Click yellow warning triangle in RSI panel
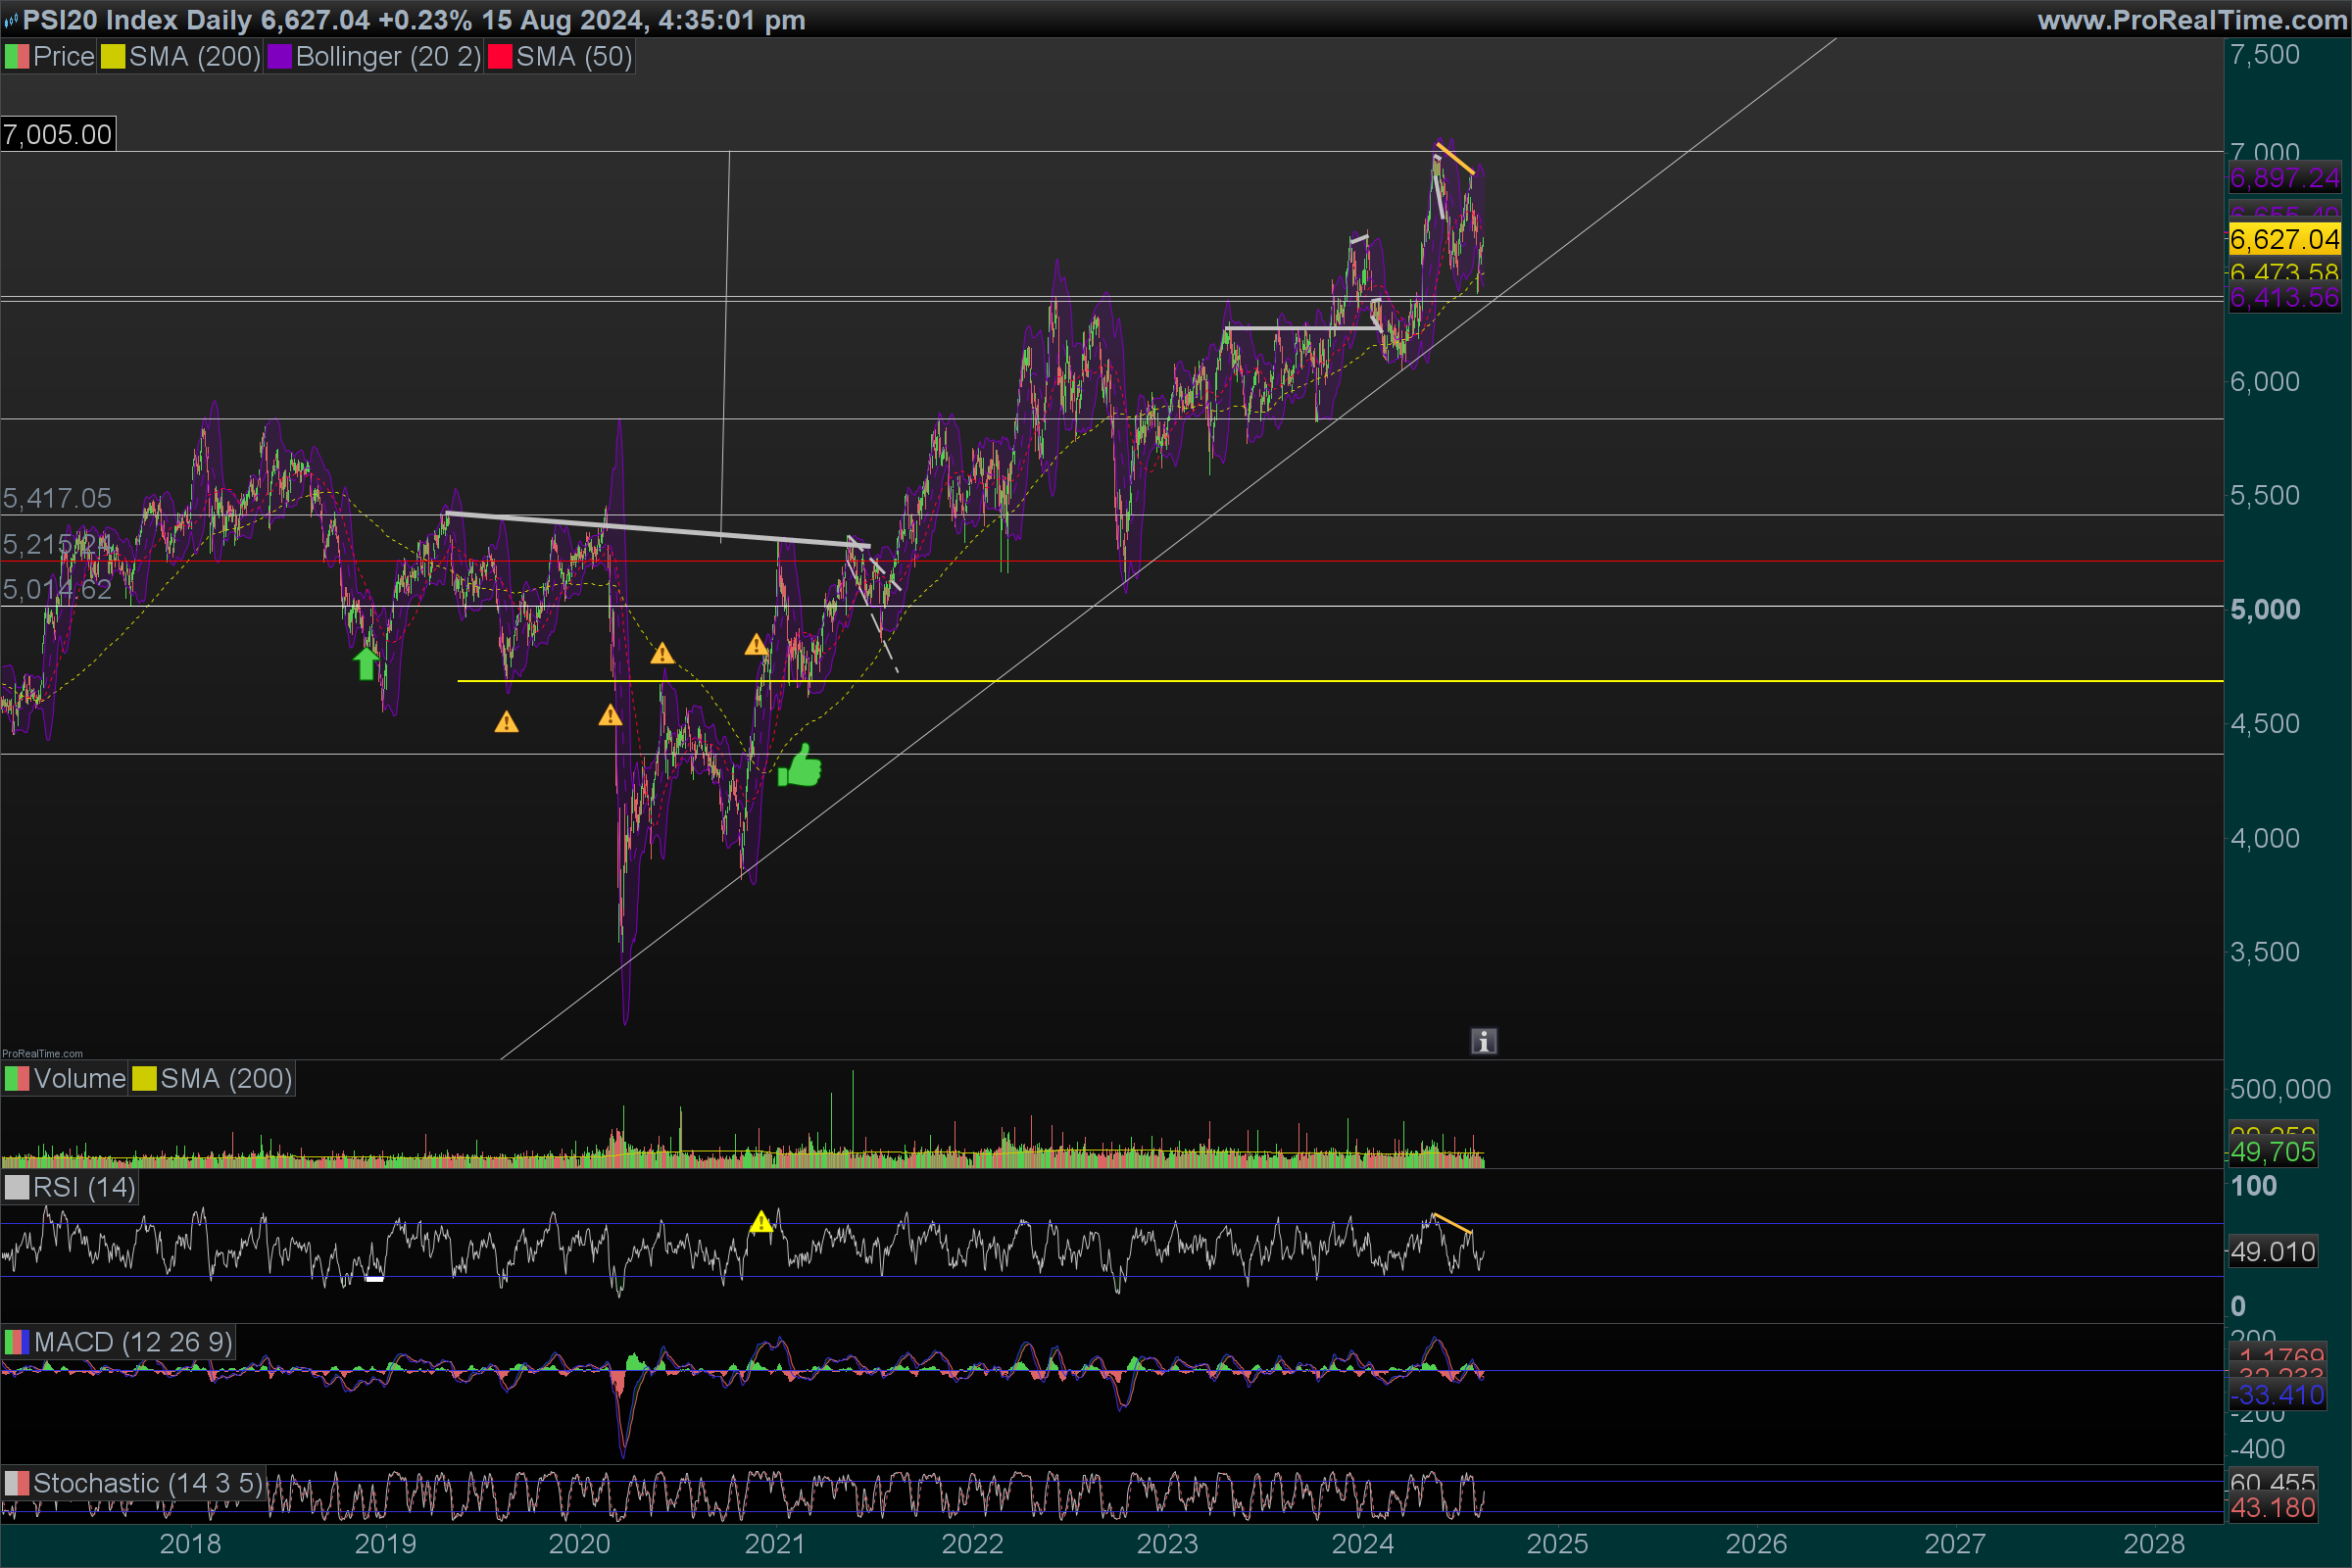The width and height of the screenshot is (2352, 1568). (x=761, y=1222)
